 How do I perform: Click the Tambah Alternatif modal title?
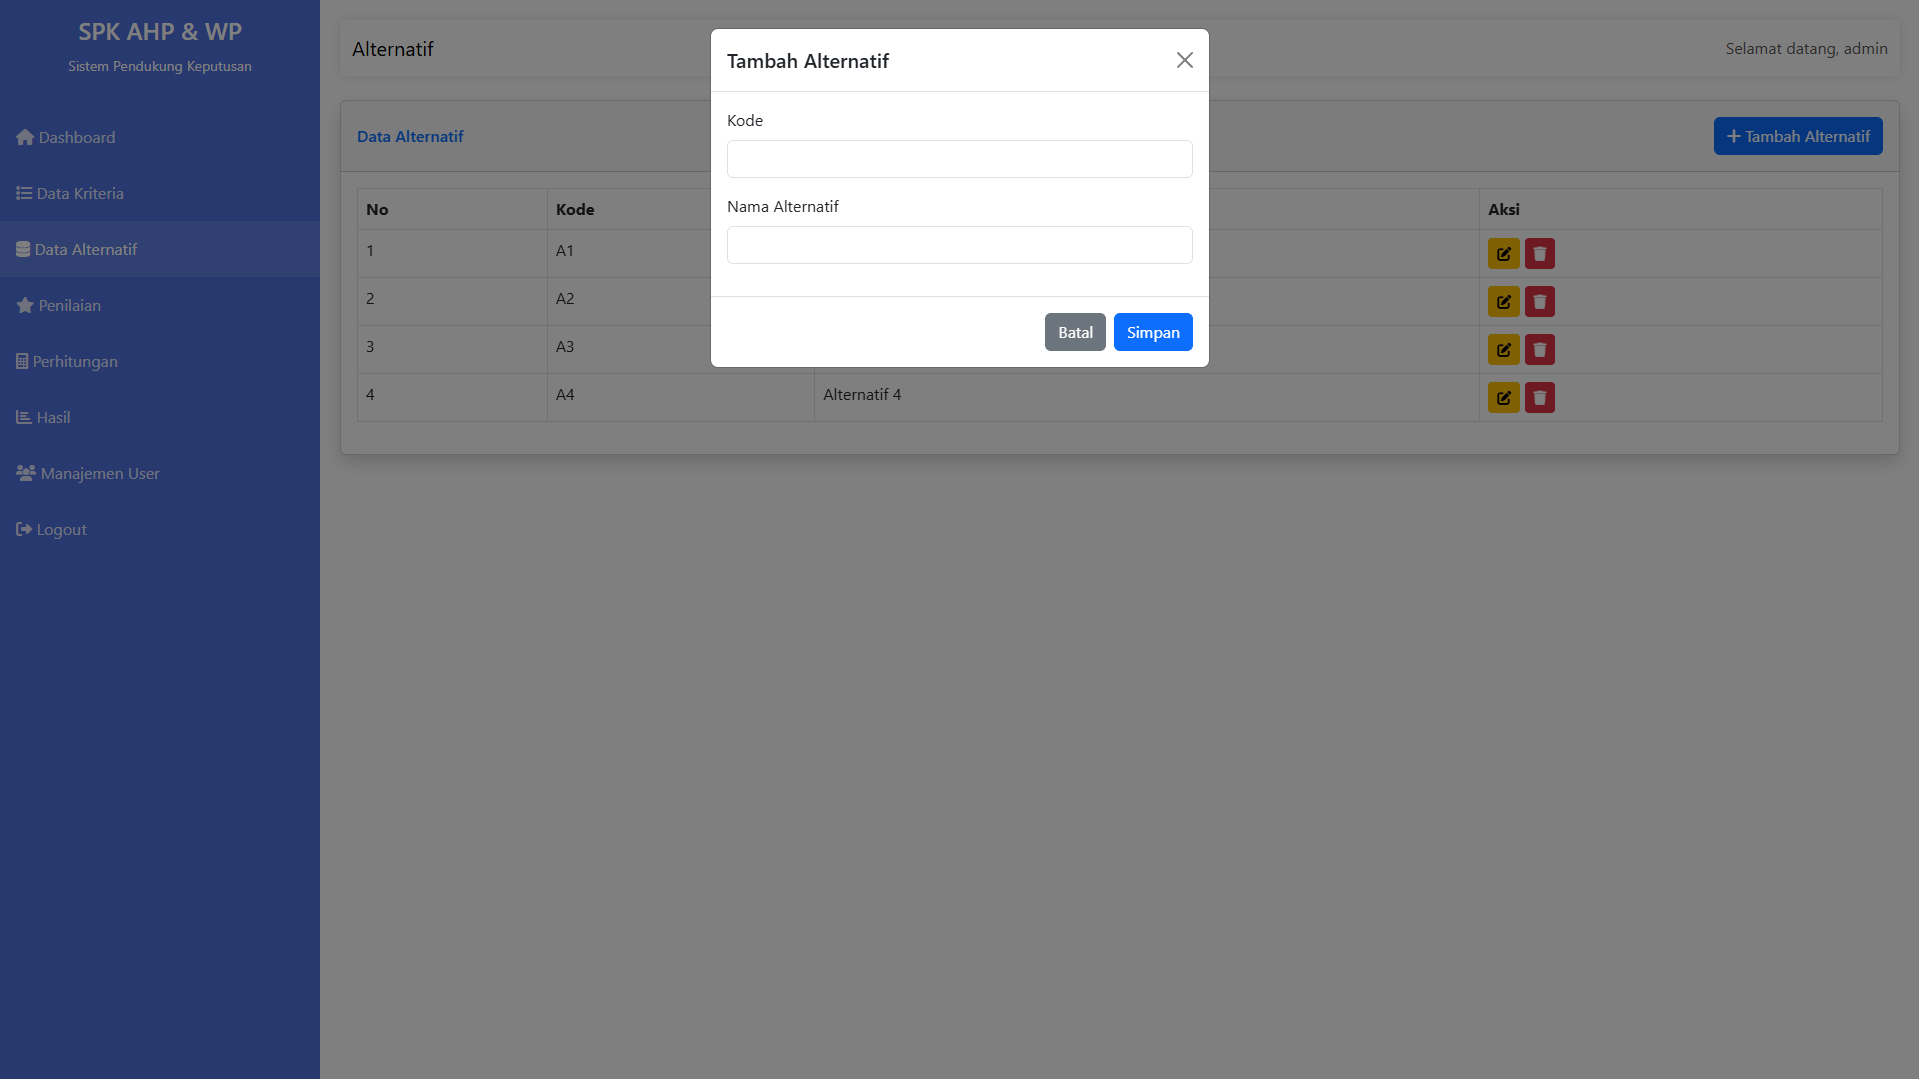click(x=808, y=61)
